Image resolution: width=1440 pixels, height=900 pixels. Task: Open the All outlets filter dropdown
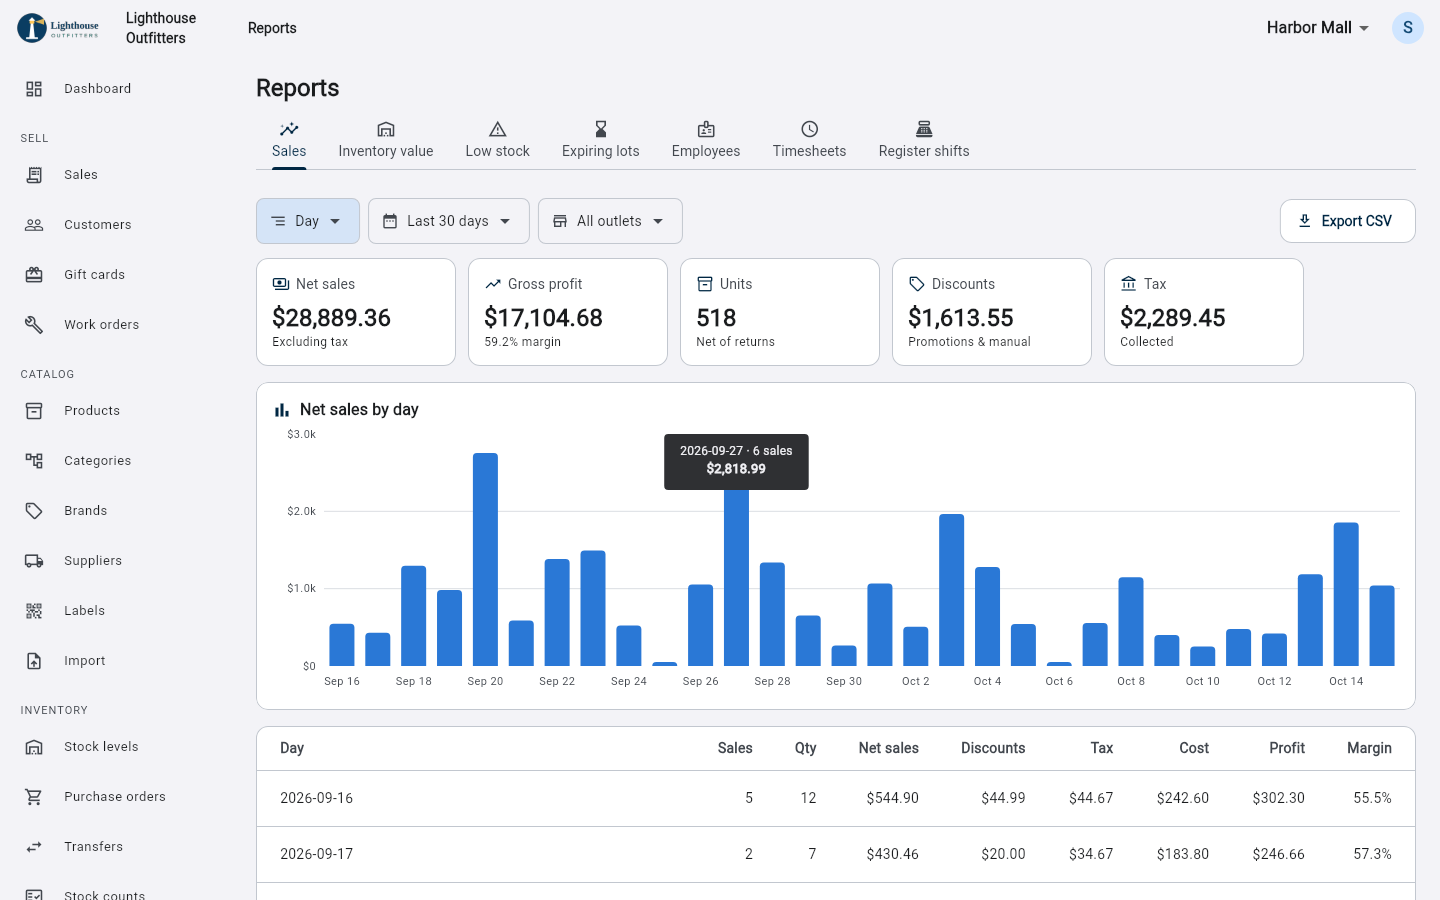610,221
